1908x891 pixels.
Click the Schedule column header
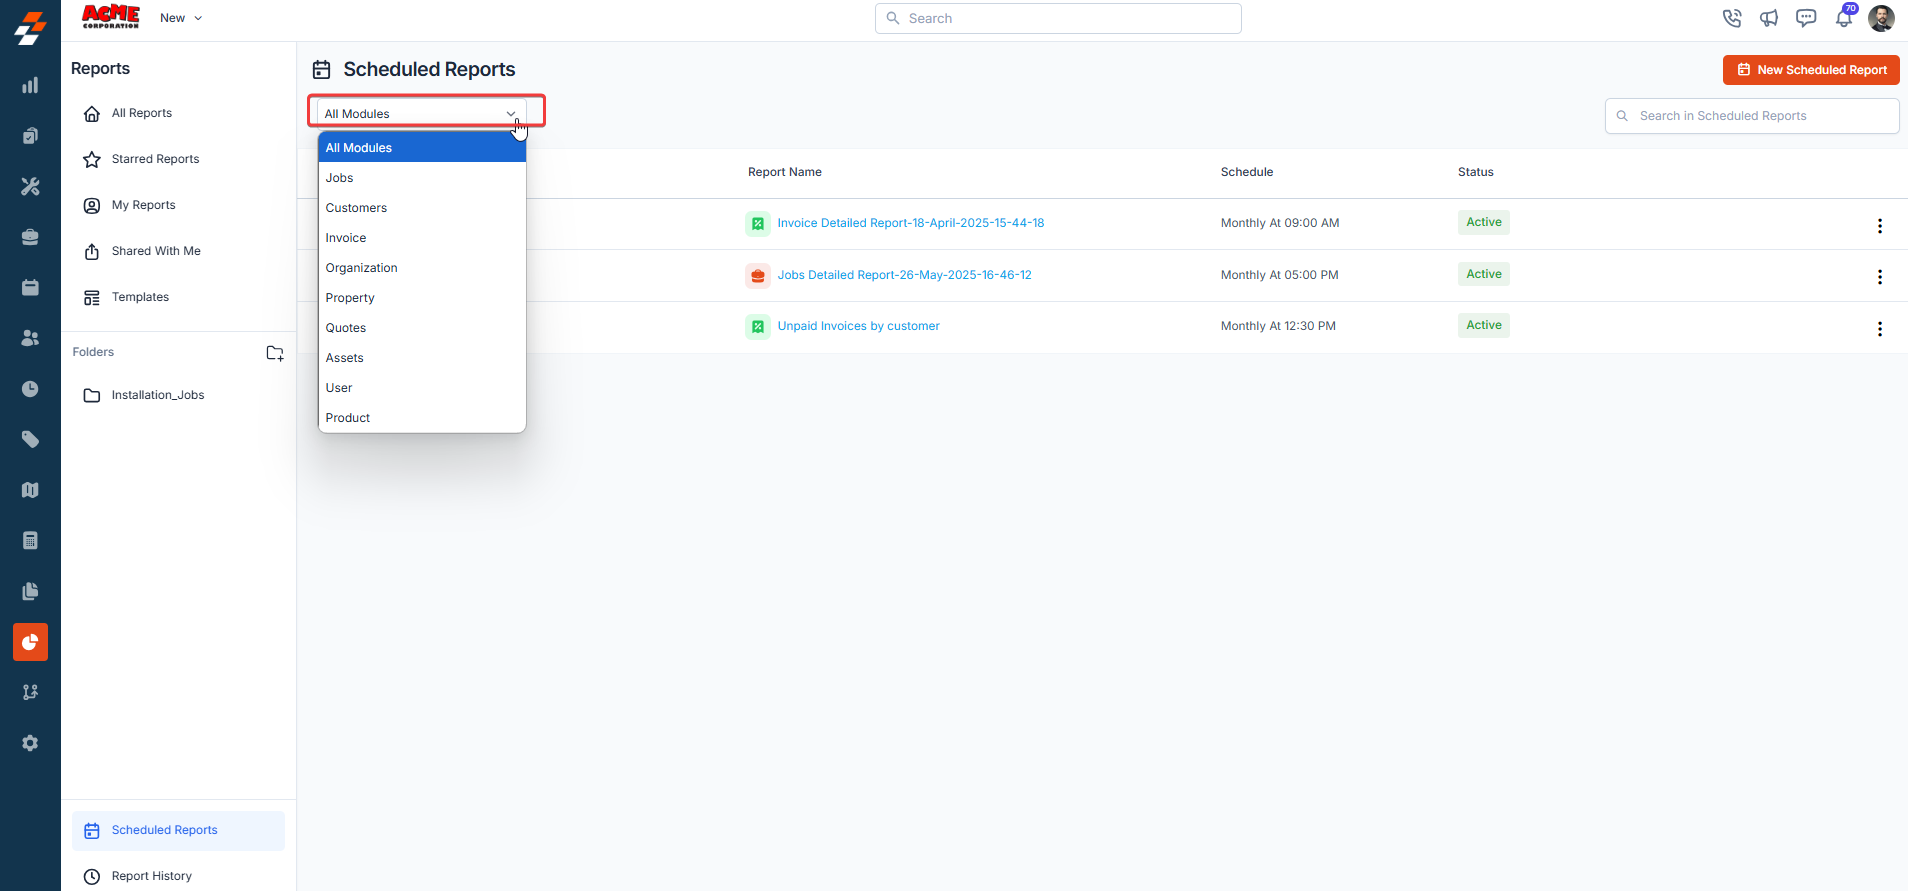tap(1247, 172)
